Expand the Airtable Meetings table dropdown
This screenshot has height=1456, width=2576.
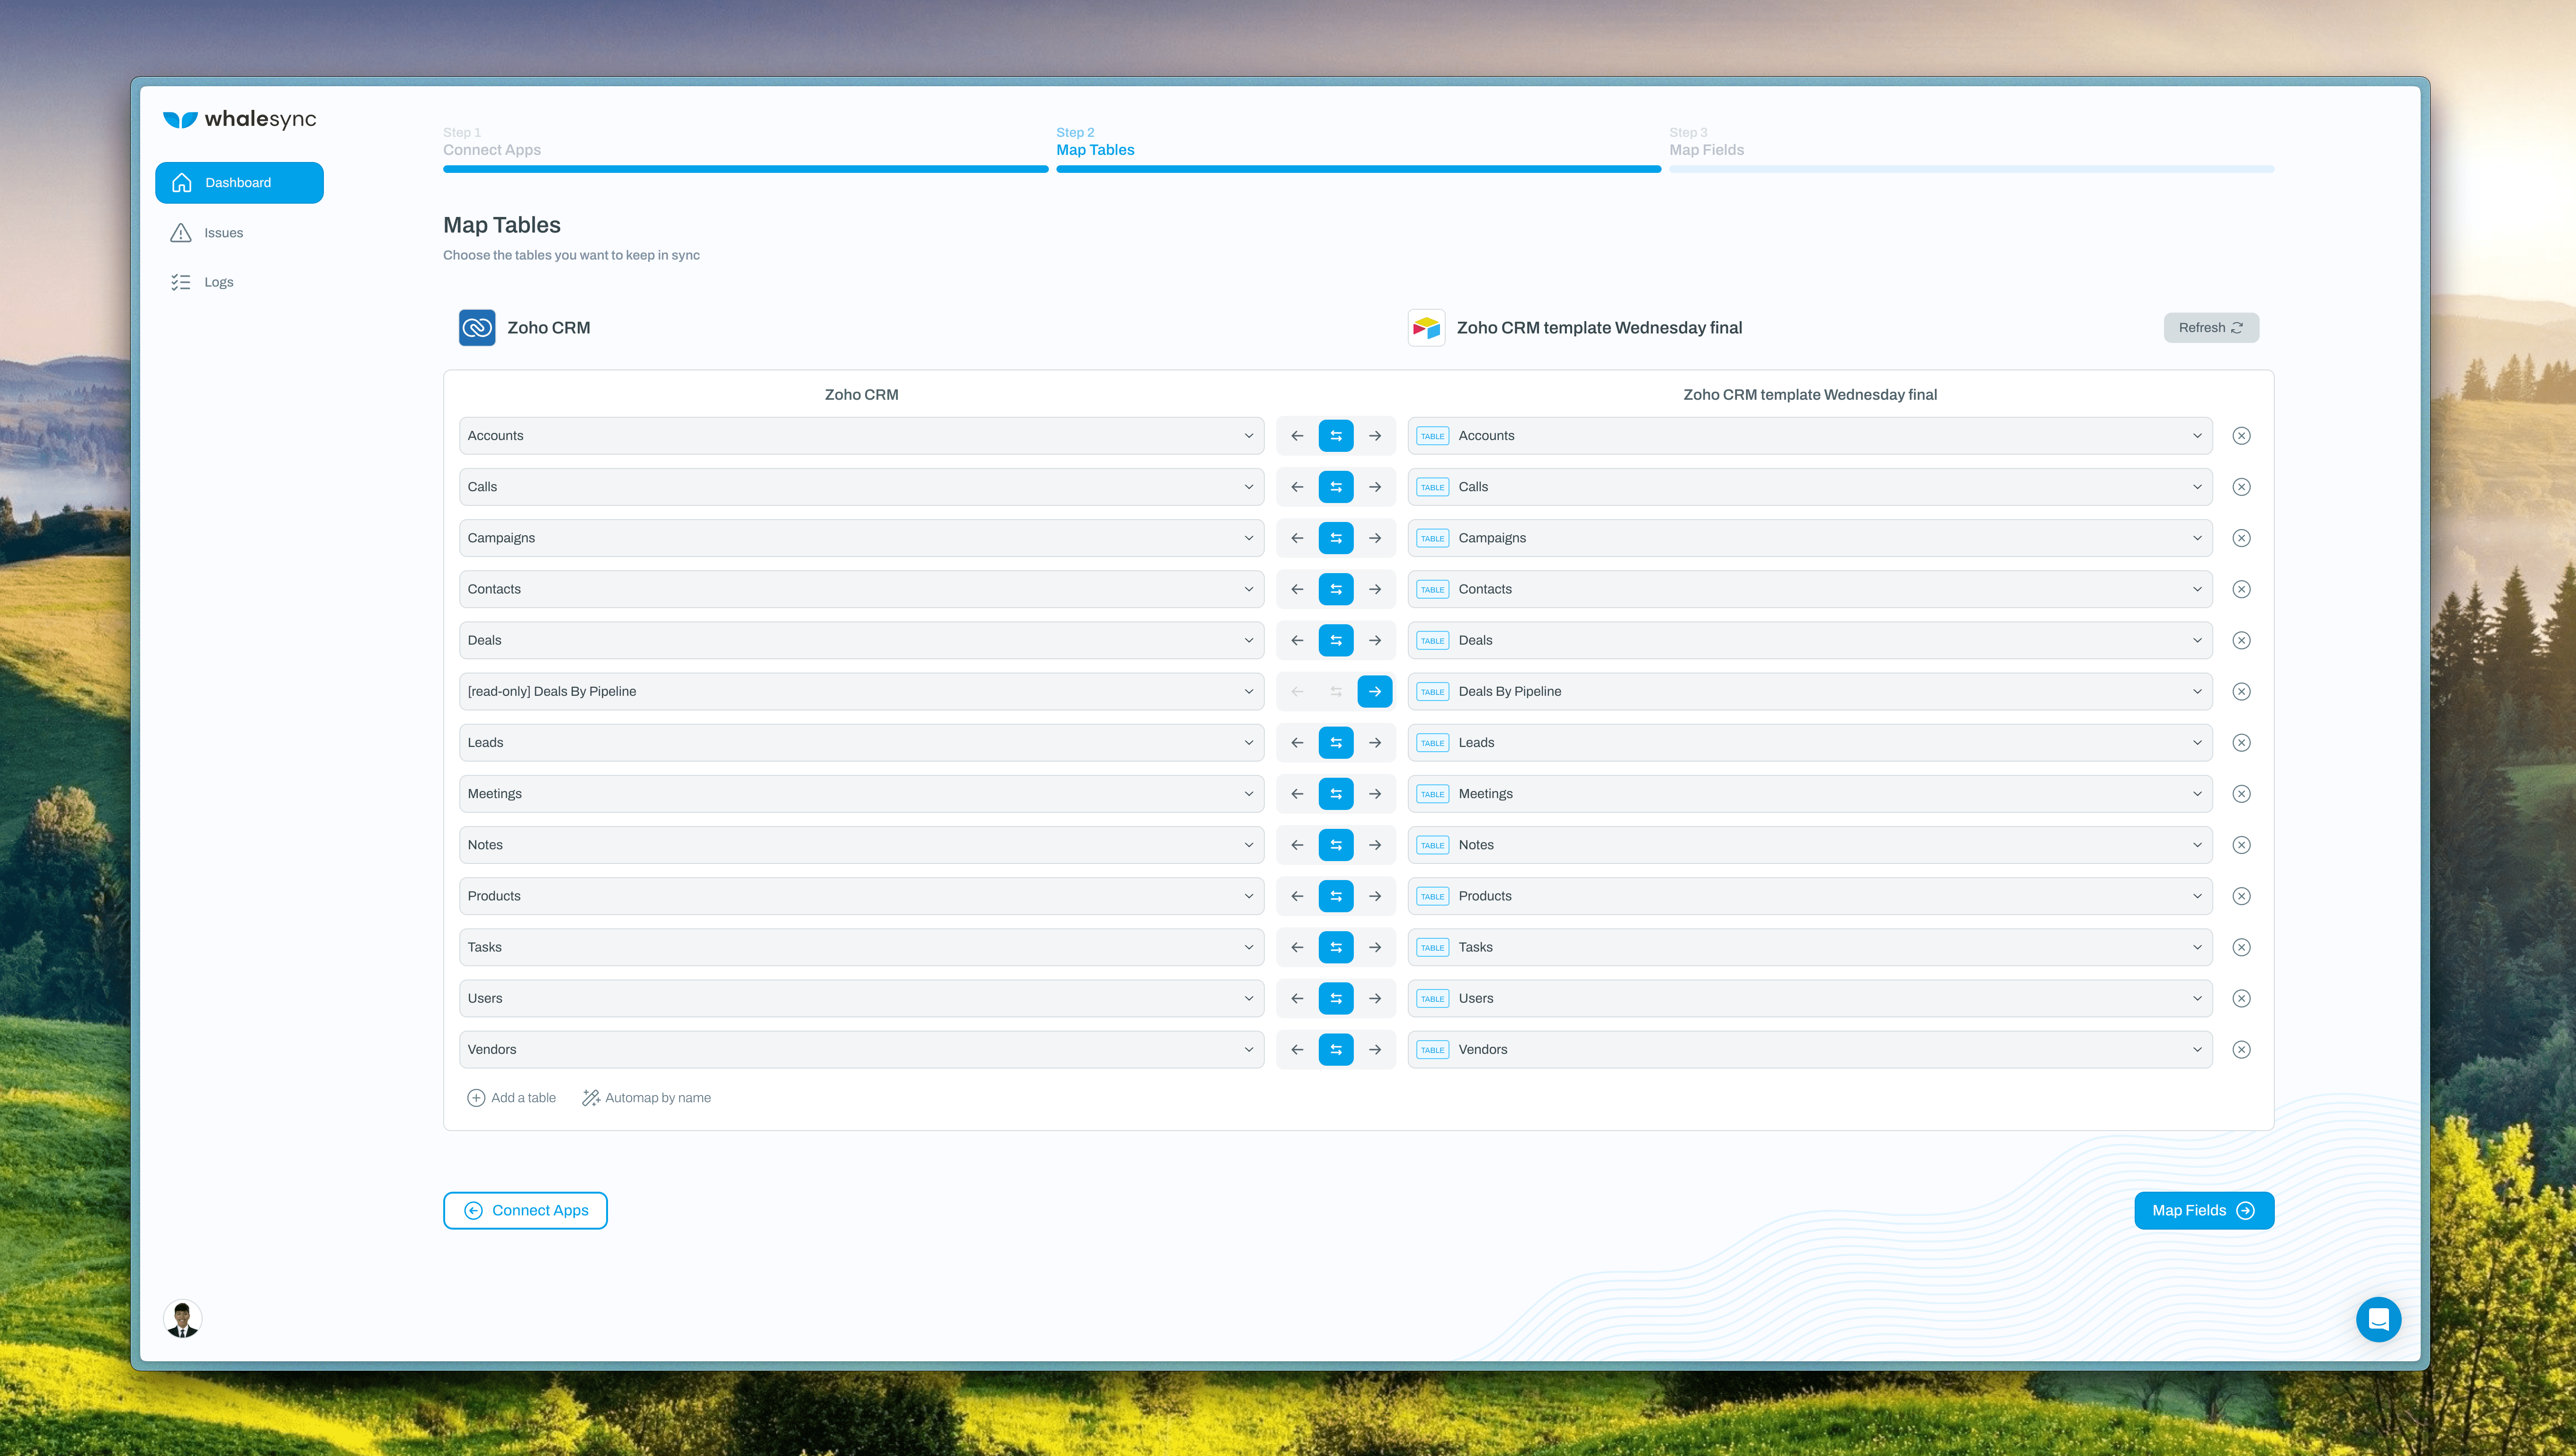coord(1810,794)
